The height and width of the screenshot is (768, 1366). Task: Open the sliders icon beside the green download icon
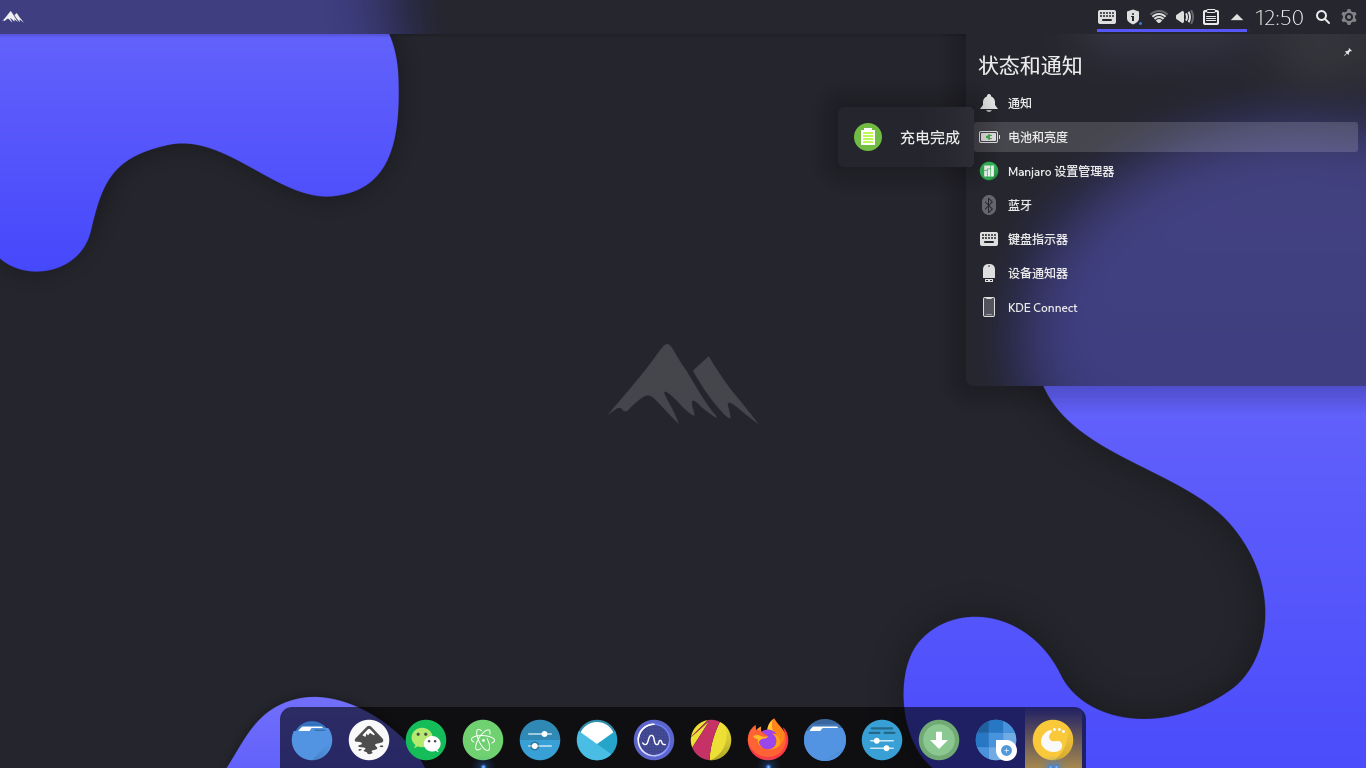click(882, 740)
